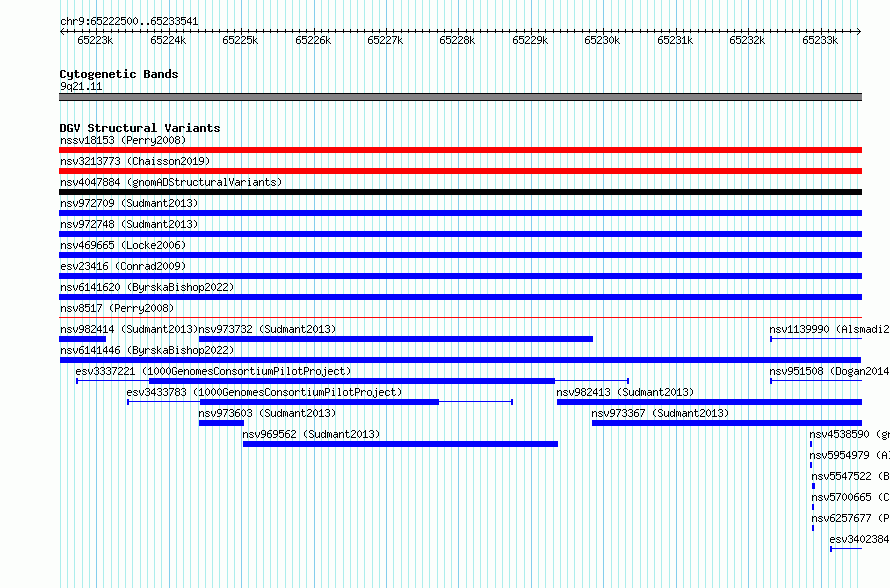Screen dimensions: 890x588
Task: Click the esv23416 (Conrad2009) label
Action: click(x=123, y=266)
